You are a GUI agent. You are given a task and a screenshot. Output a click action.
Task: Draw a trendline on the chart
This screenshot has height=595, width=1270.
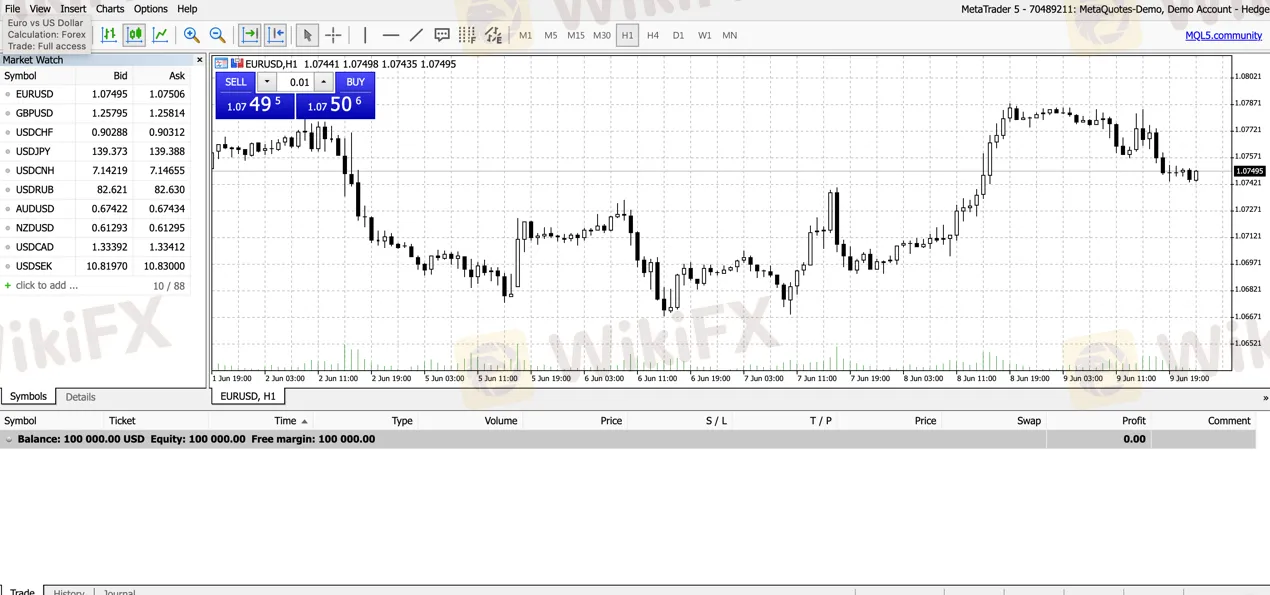[x=417, y=35]
